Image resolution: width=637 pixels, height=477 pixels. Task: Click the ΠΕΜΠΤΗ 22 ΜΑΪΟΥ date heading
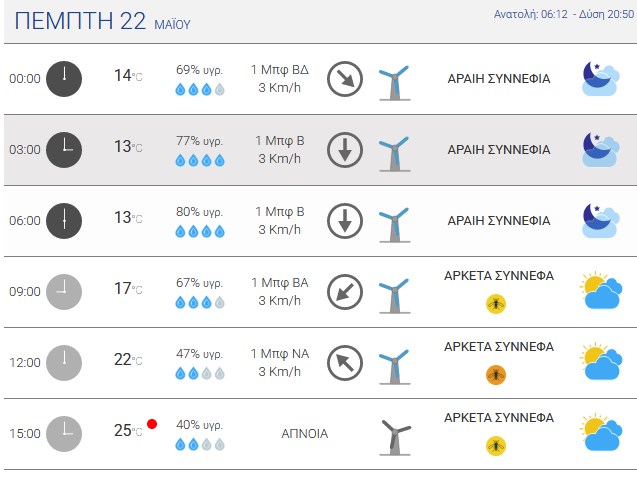click(x=102, y=21)
